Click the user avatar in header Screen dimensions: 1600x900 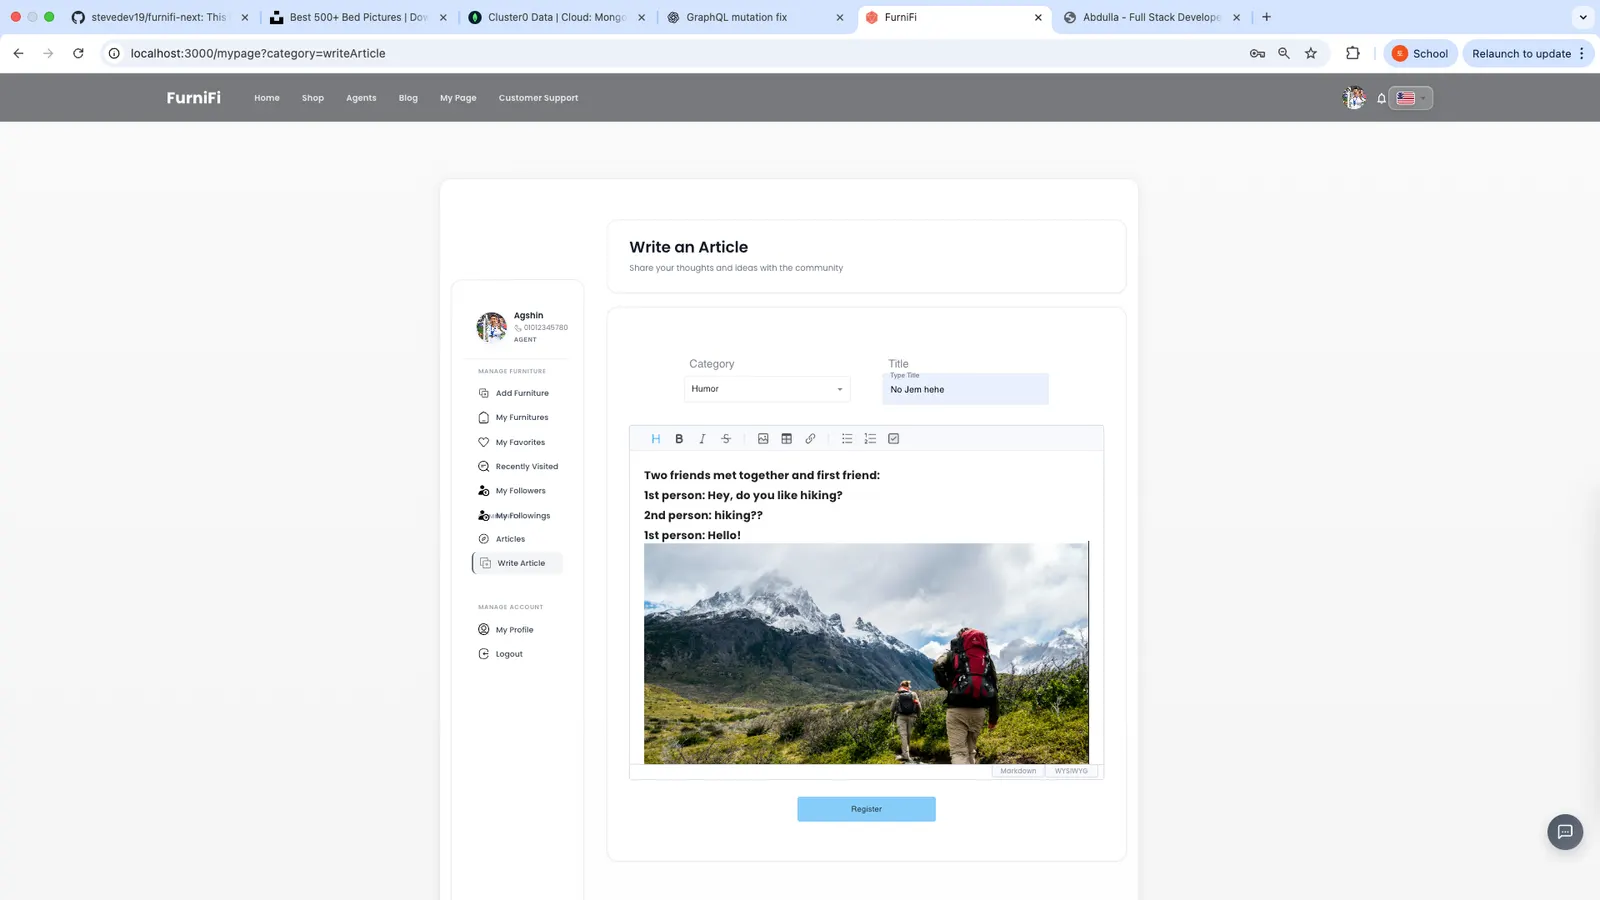[1354, 97]
